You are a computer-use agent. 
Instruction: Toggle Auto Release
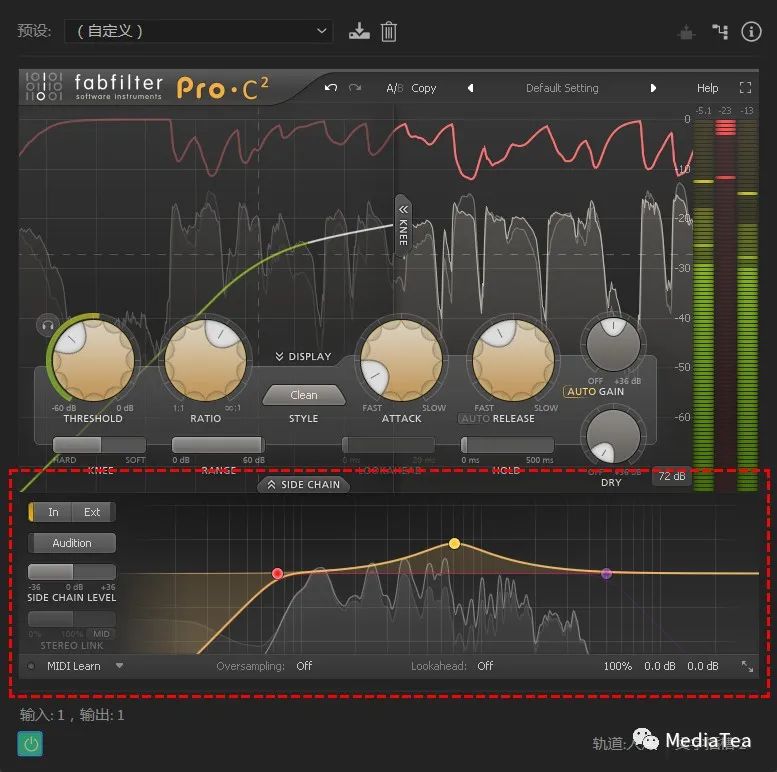click(475, 419)
